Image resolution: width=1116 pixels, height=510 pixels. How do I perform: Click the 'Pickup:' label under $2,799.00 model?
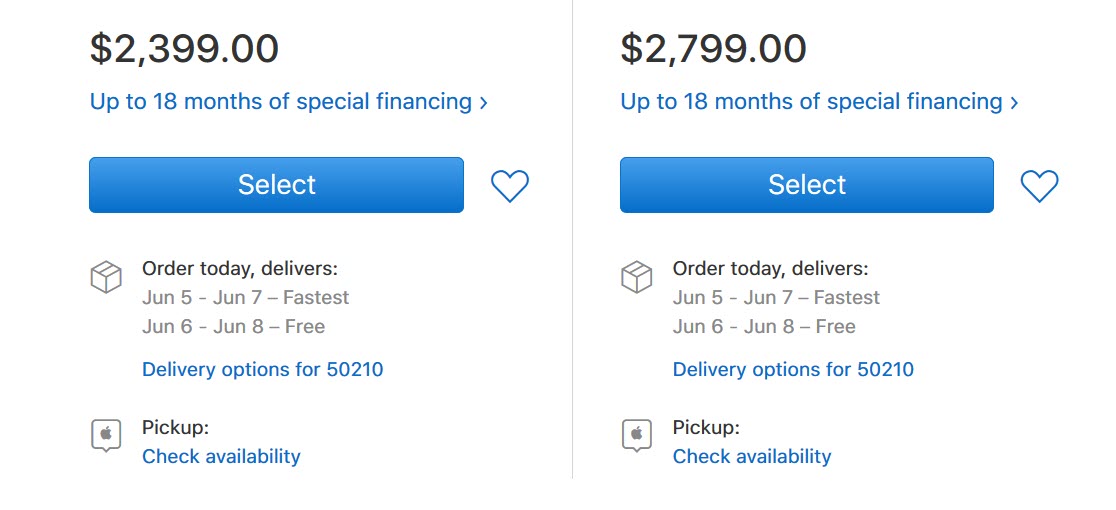[706, 428]
